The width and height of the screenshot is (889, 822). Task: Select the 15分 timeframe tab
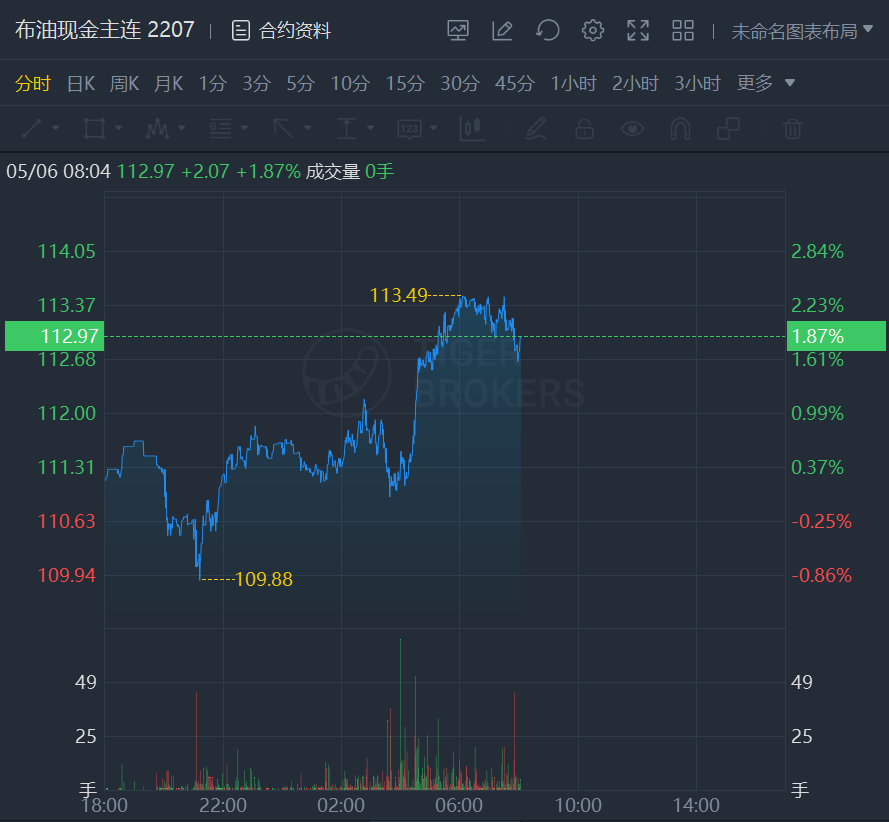click(404, 83)
